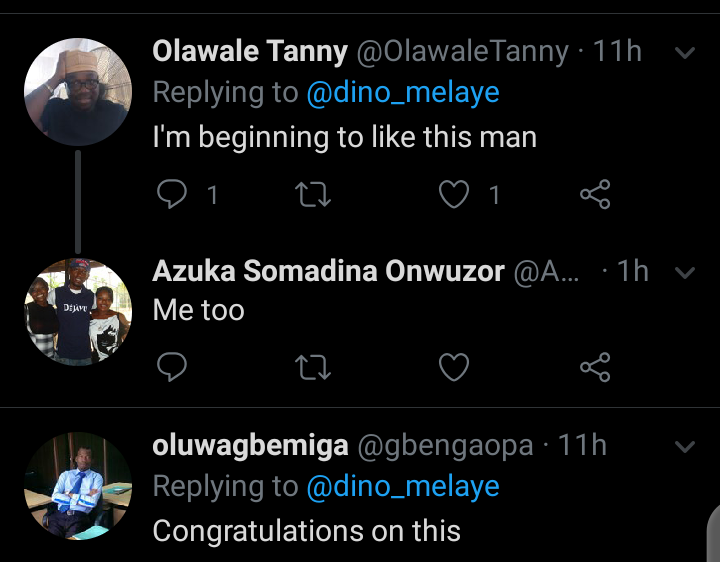This screenshot has height=562, width=720.
Task: Tap oluwagbemiga's profile photo
Action: (x=78, y=486)
